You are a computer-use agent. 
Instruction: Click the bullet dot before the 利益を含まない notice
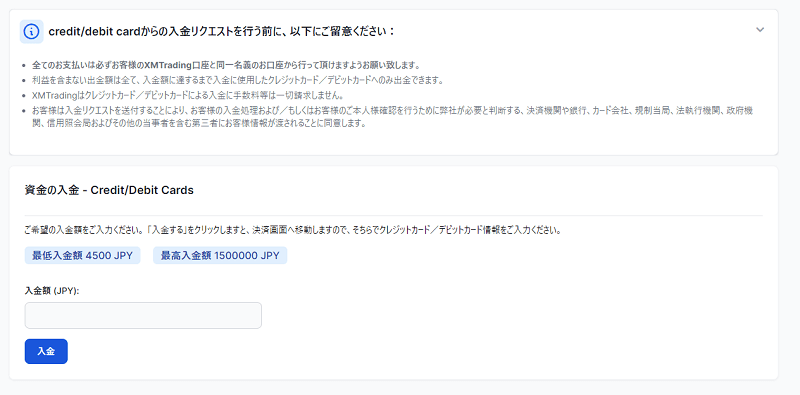coord(24,81)
